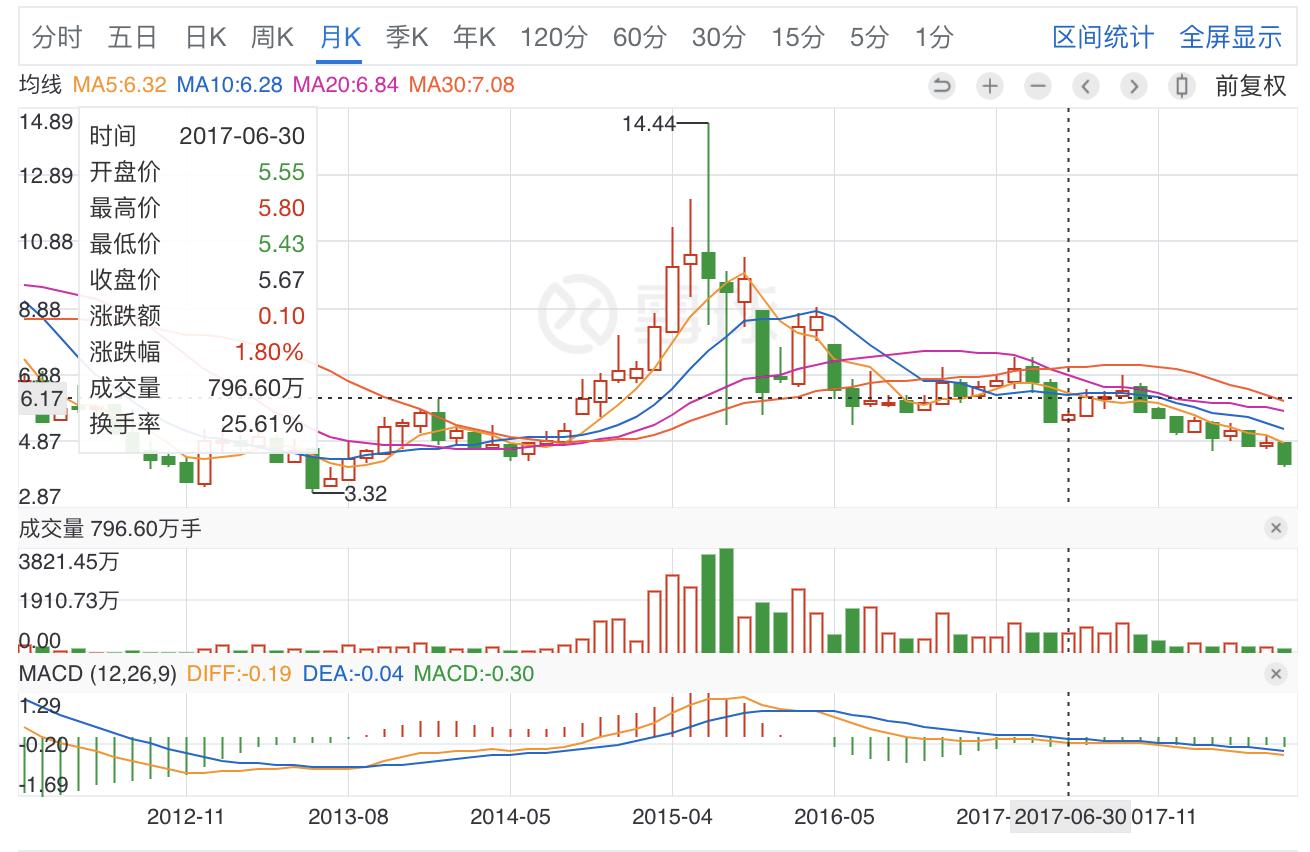Click the 换手率 25.61% tooltip row

click(x=197, y=424)
